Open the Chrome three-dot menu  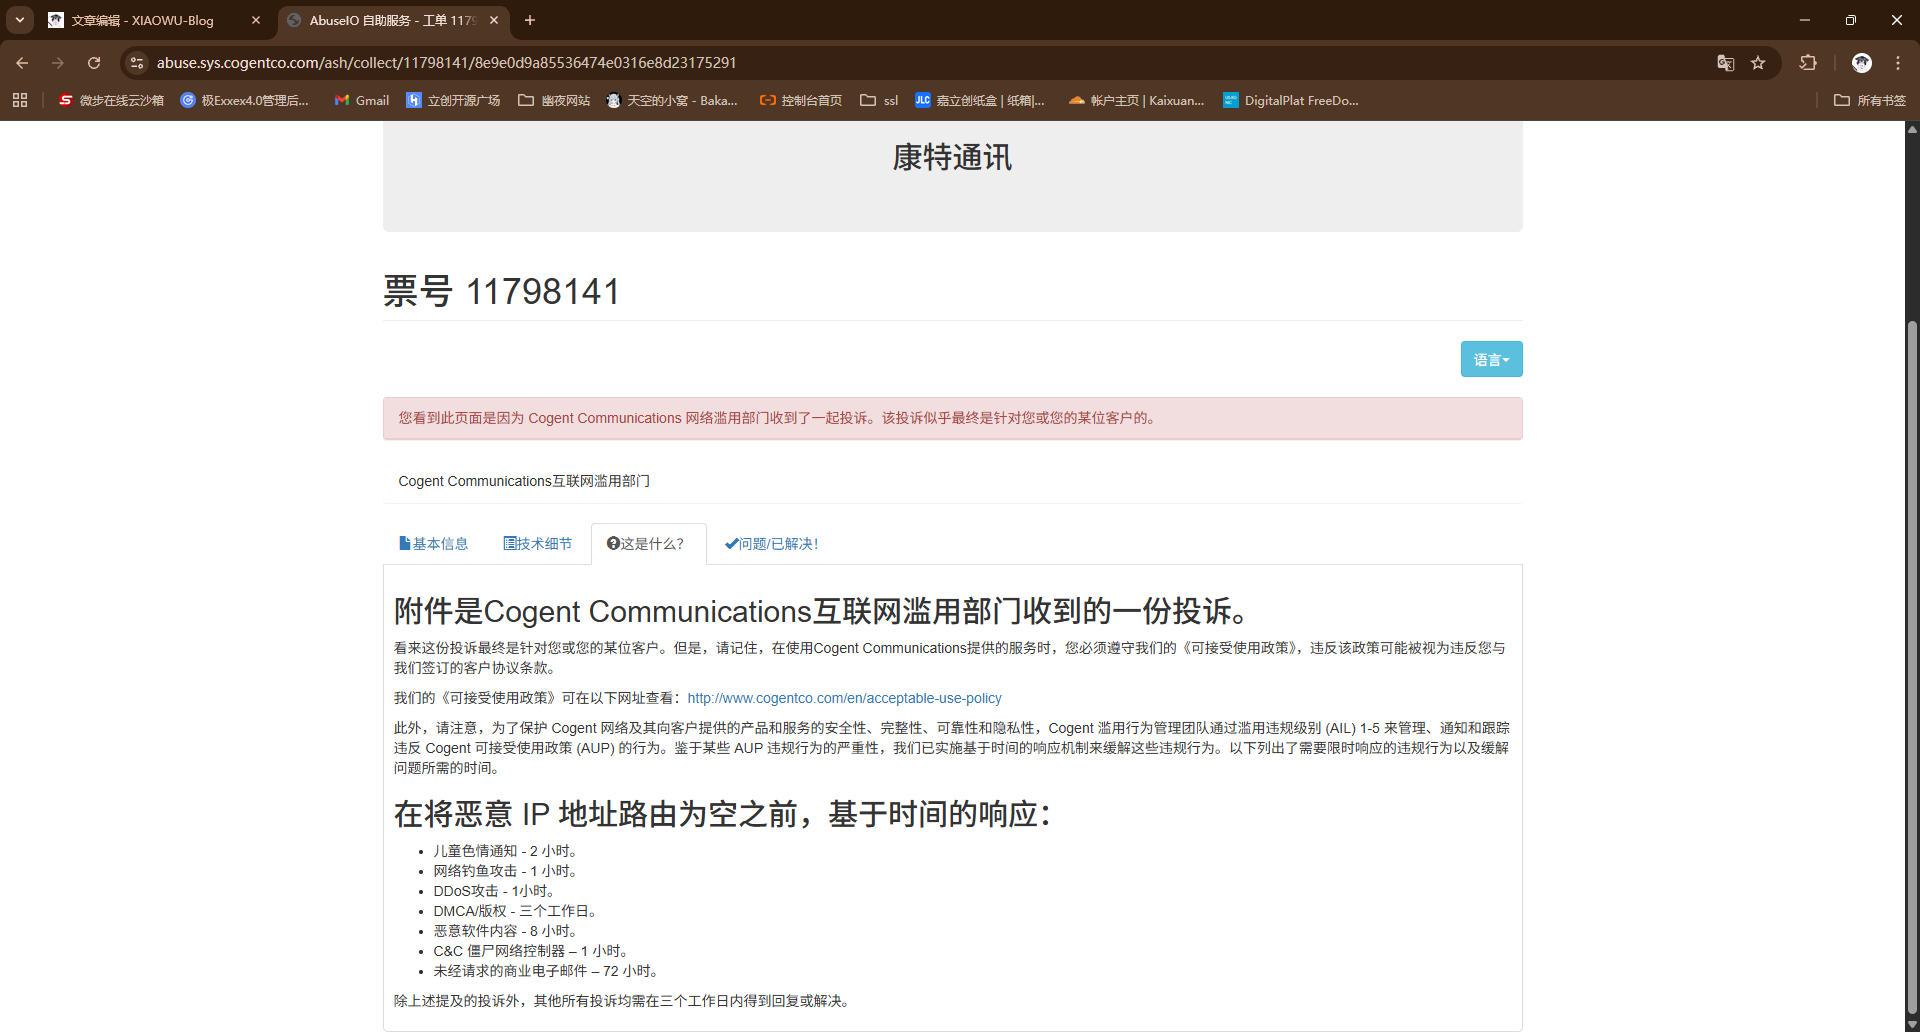click(x=1898, y=63)
